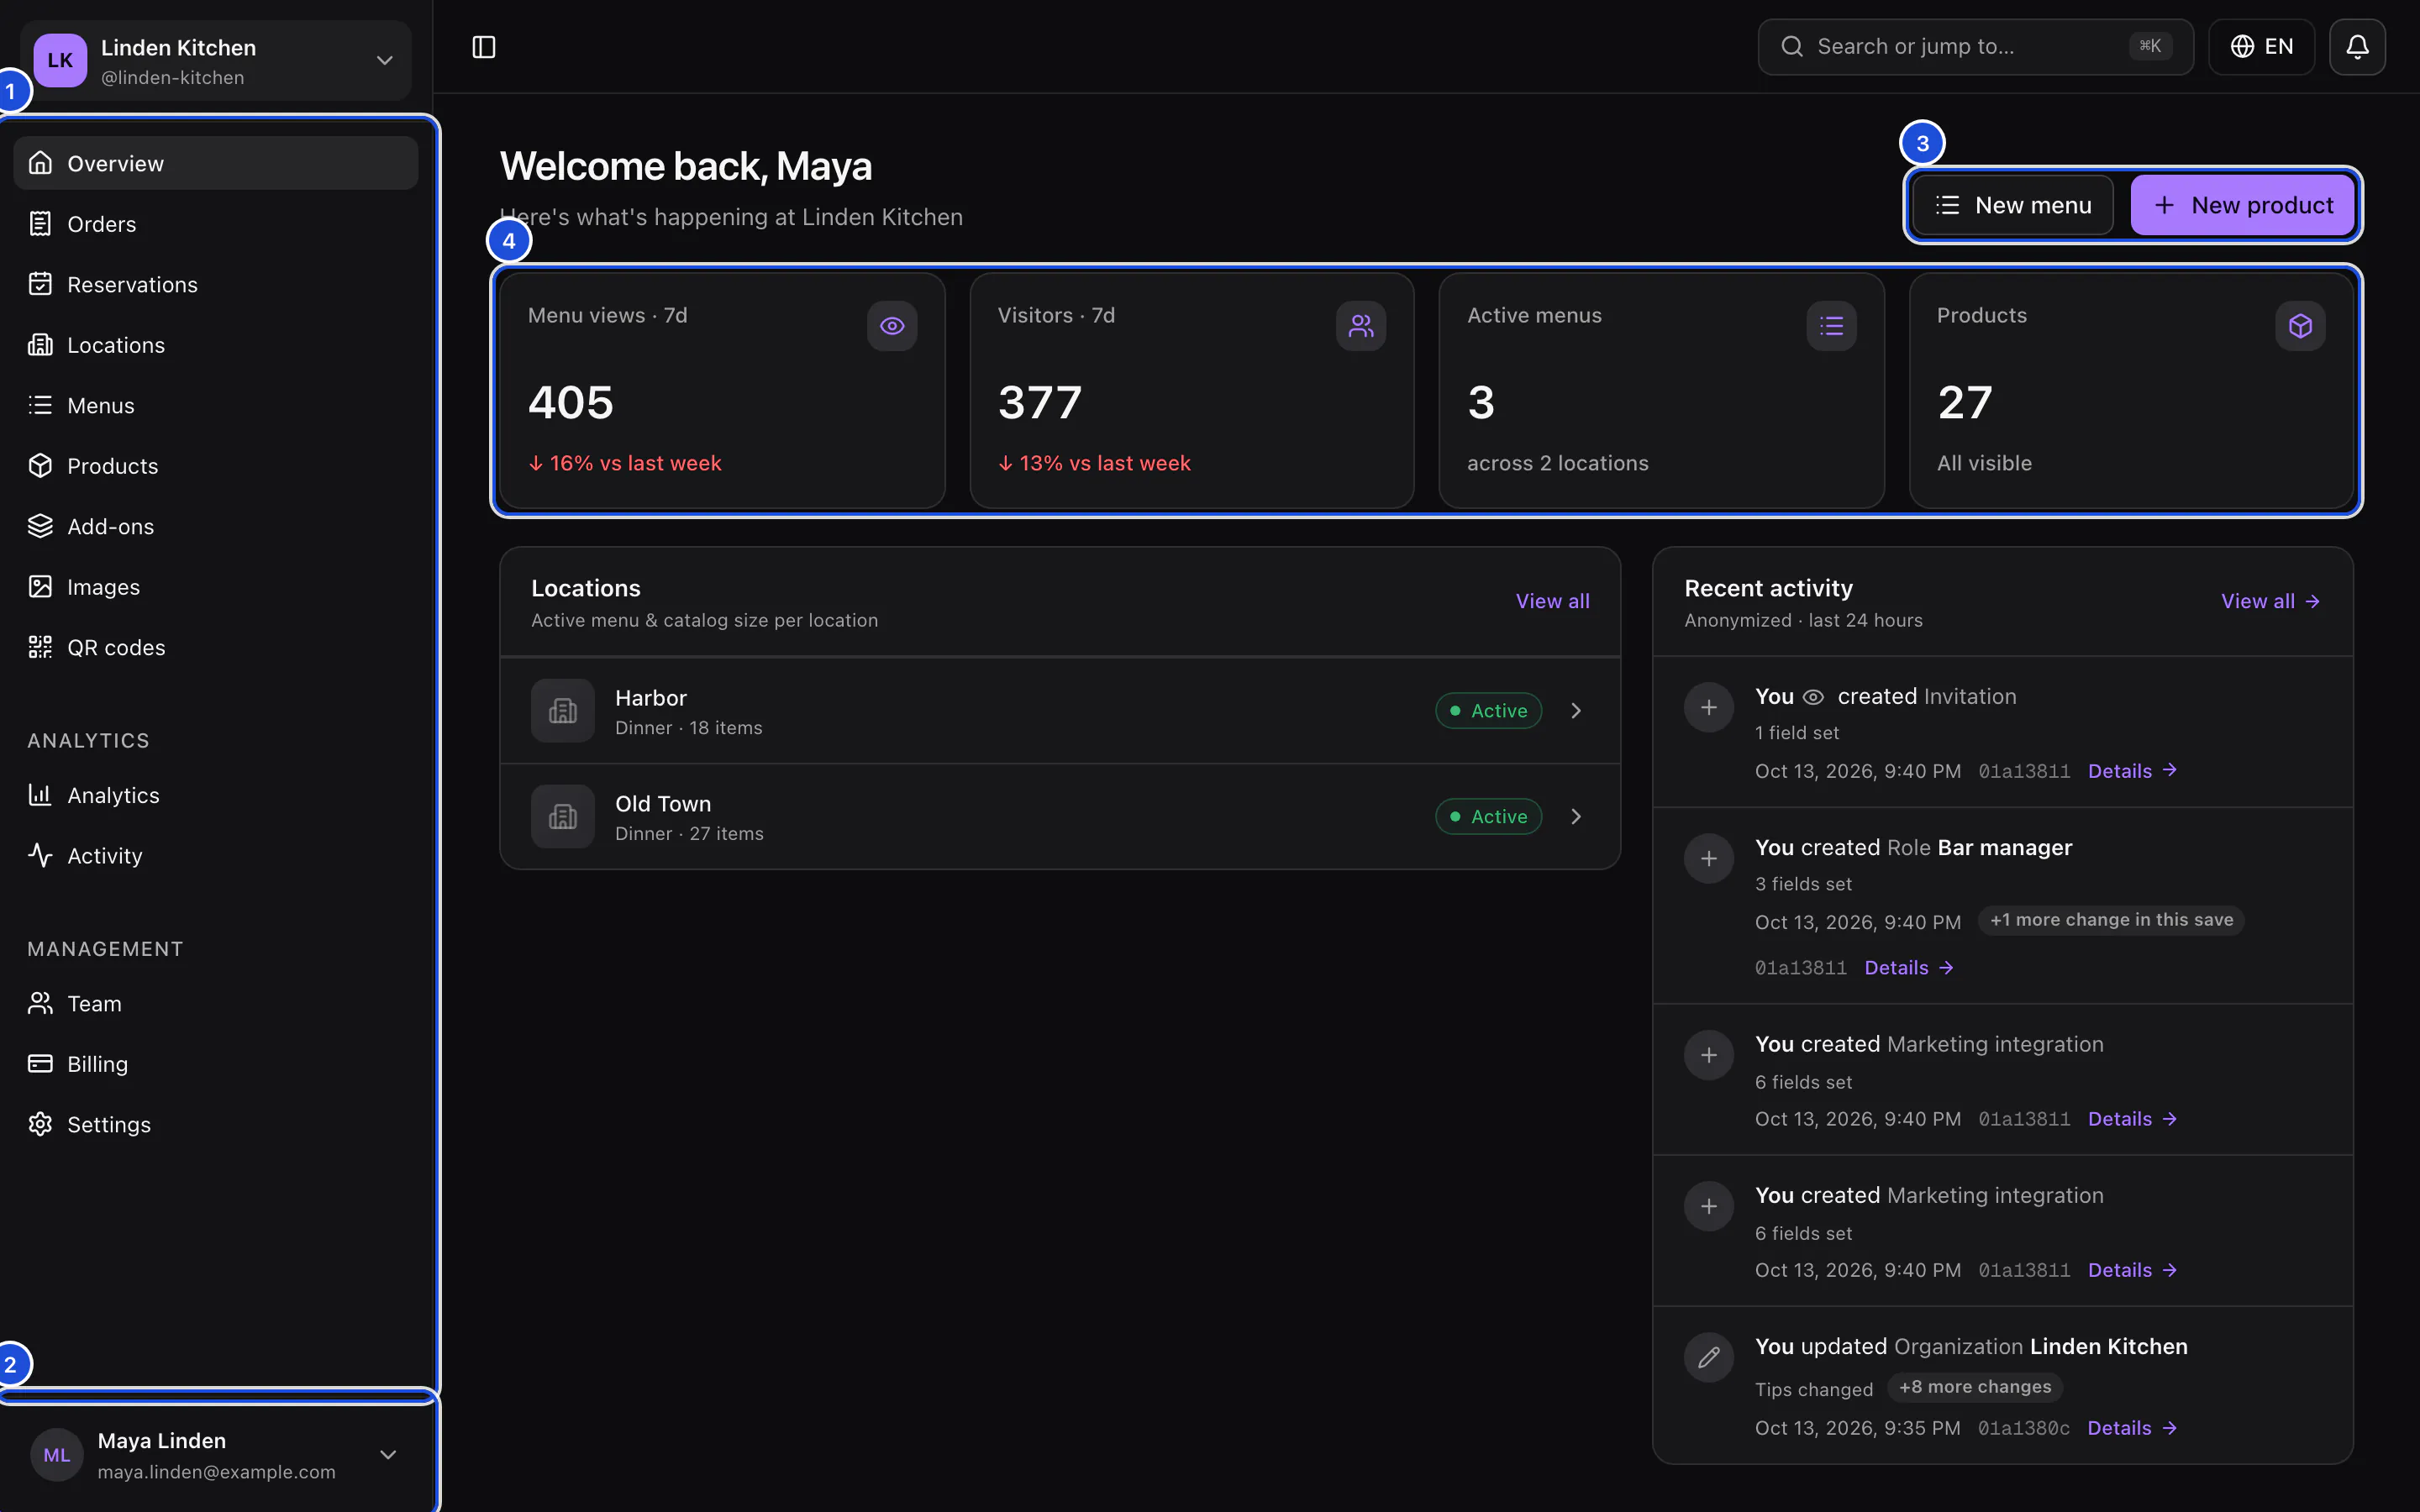Click the plus icon beside created Invitation
The width and height of the screenshot is (2420, 1512).
1709,708
